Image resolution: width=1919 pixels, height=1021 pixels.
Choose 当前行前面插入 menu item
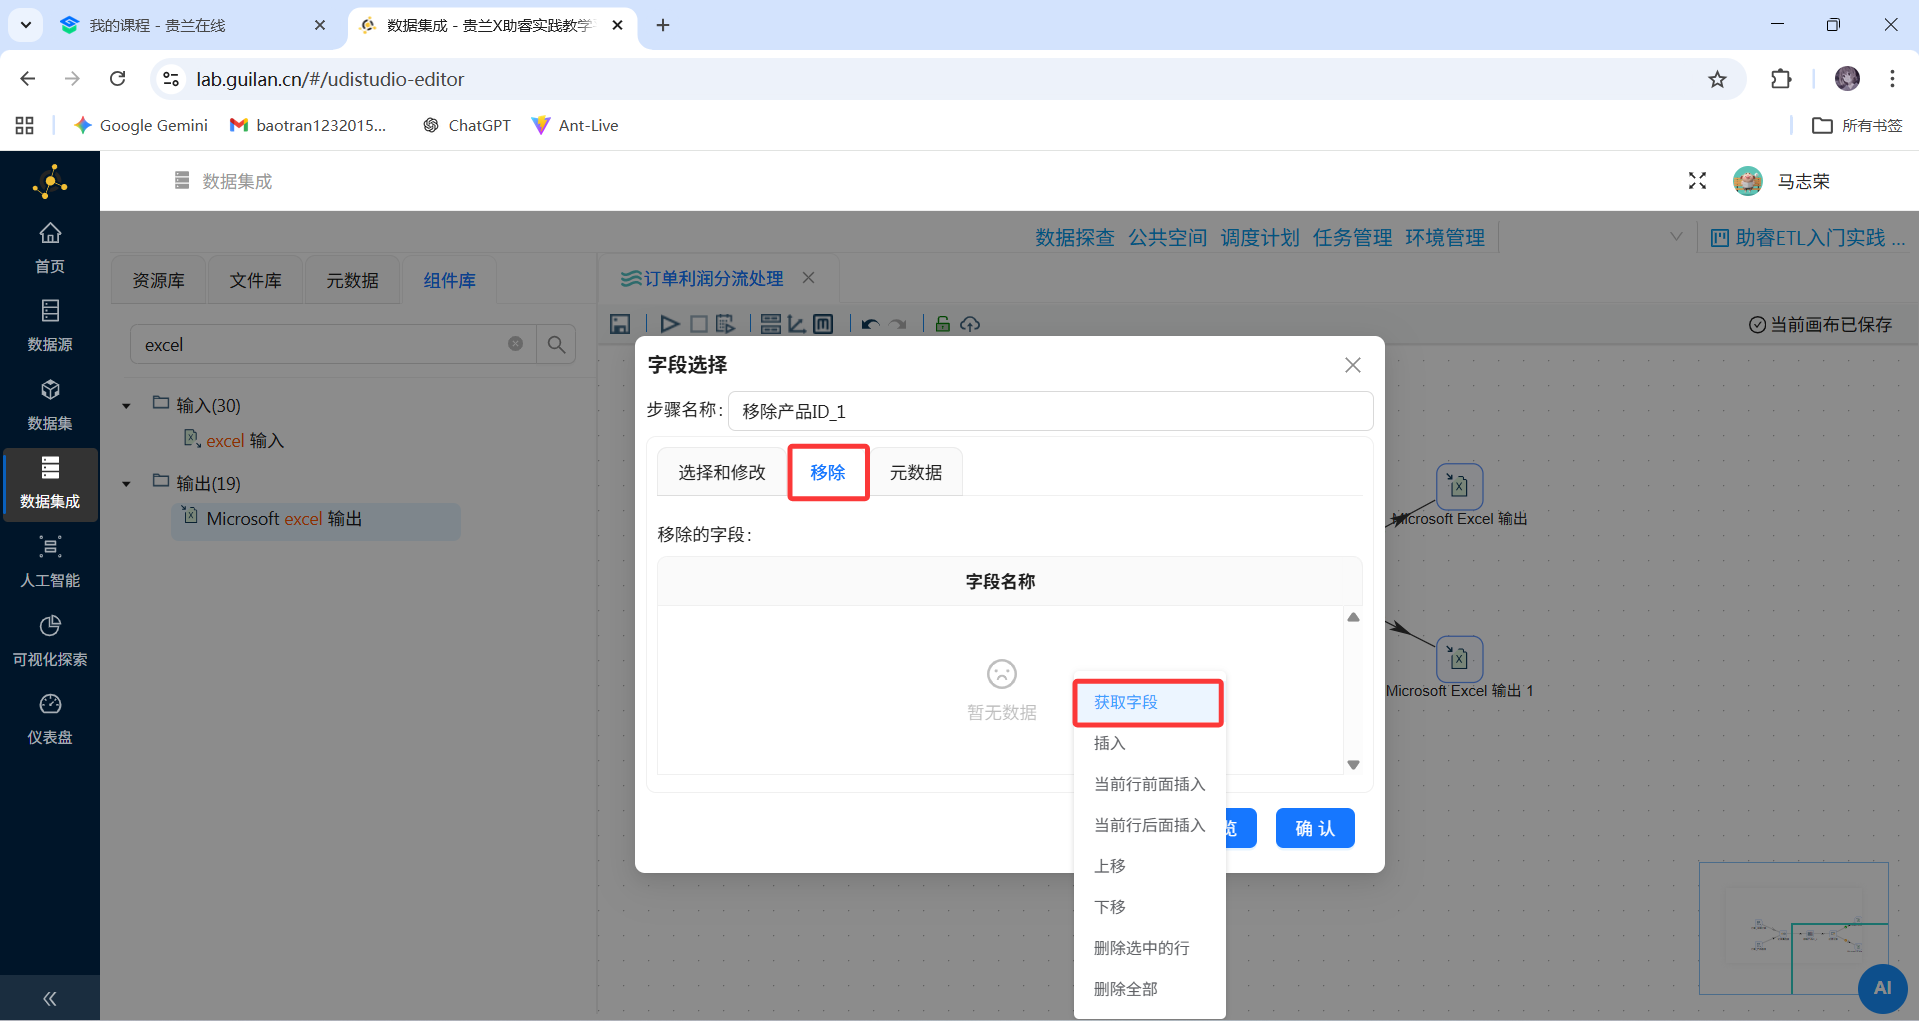pyautogui.click(x=1149, y=784)
